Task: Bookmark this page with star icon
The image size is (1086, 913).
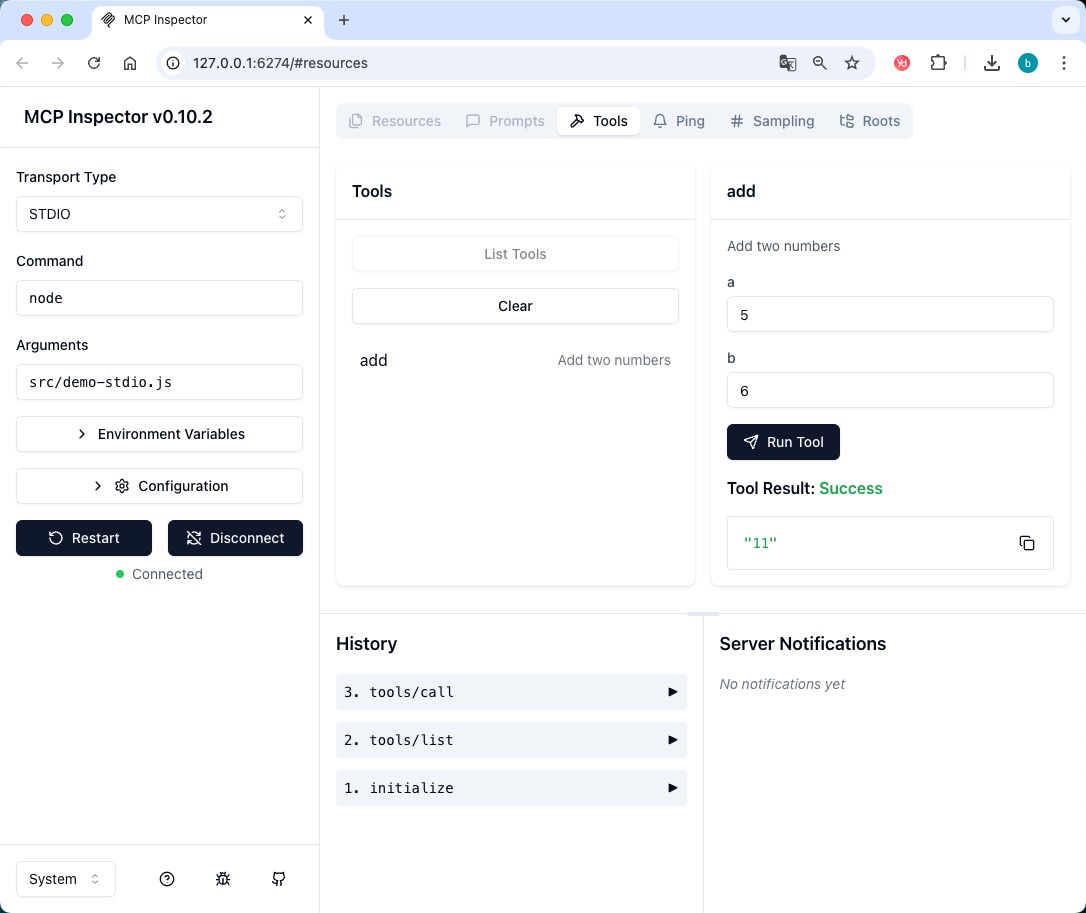Action: (852, 63)
